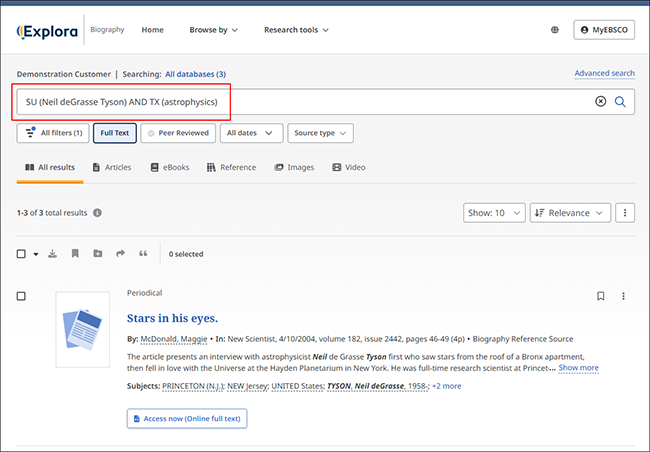Tick the select-all results checkbox

click(21, 254)
